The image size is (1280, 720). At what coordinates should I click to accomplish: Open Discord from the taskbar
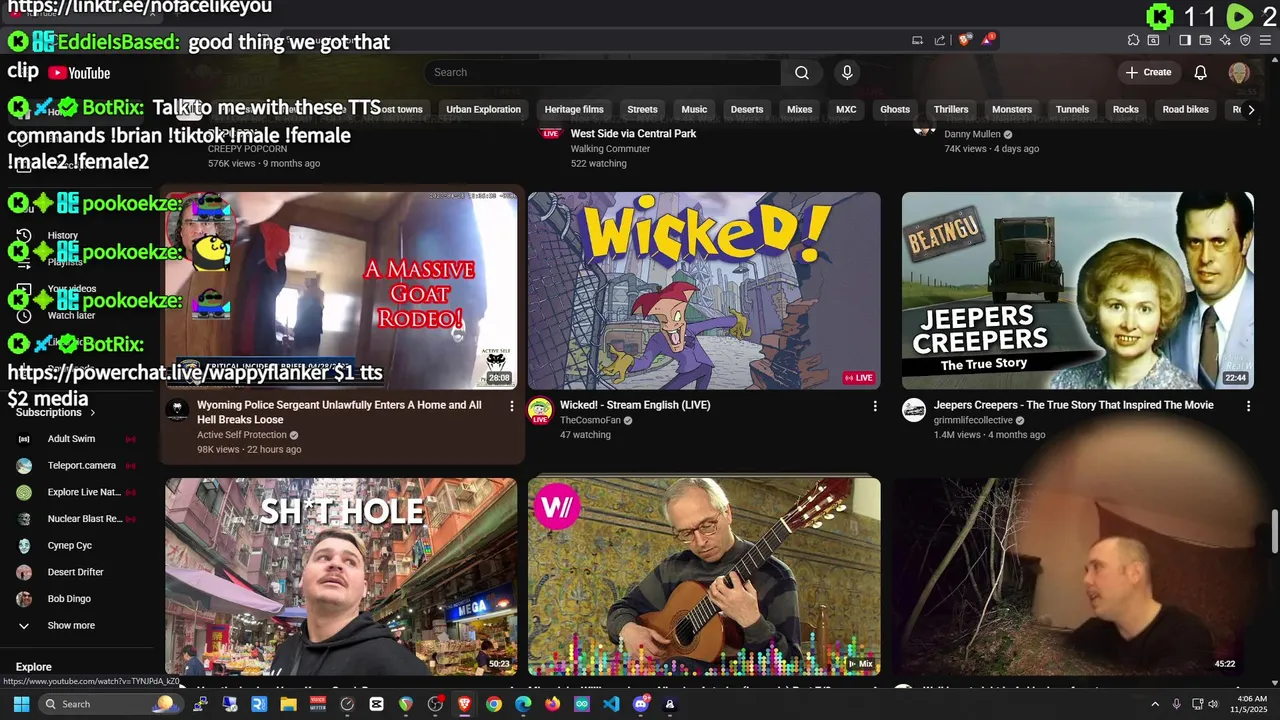(x=641, y=704)
